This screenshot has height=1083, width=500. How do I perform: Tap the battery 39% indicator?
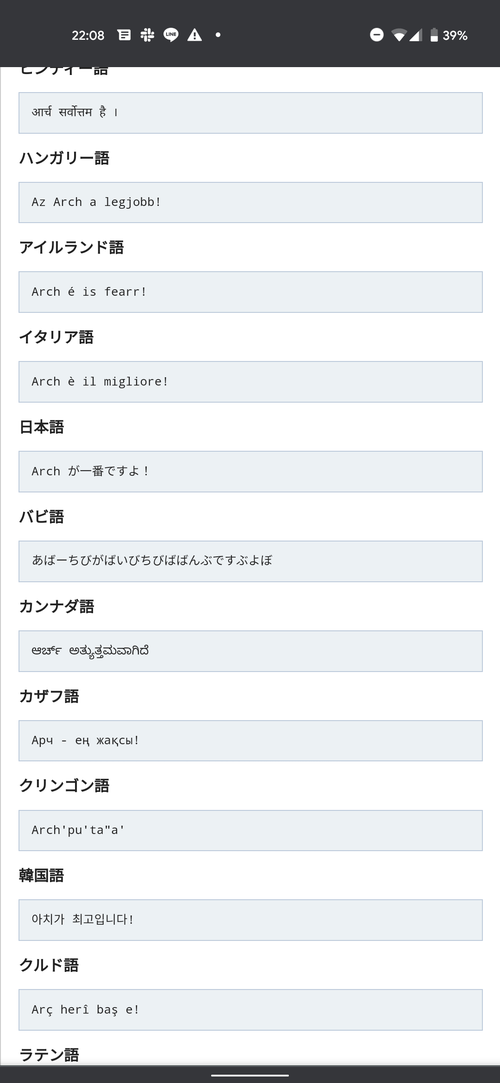coord(448,35)
